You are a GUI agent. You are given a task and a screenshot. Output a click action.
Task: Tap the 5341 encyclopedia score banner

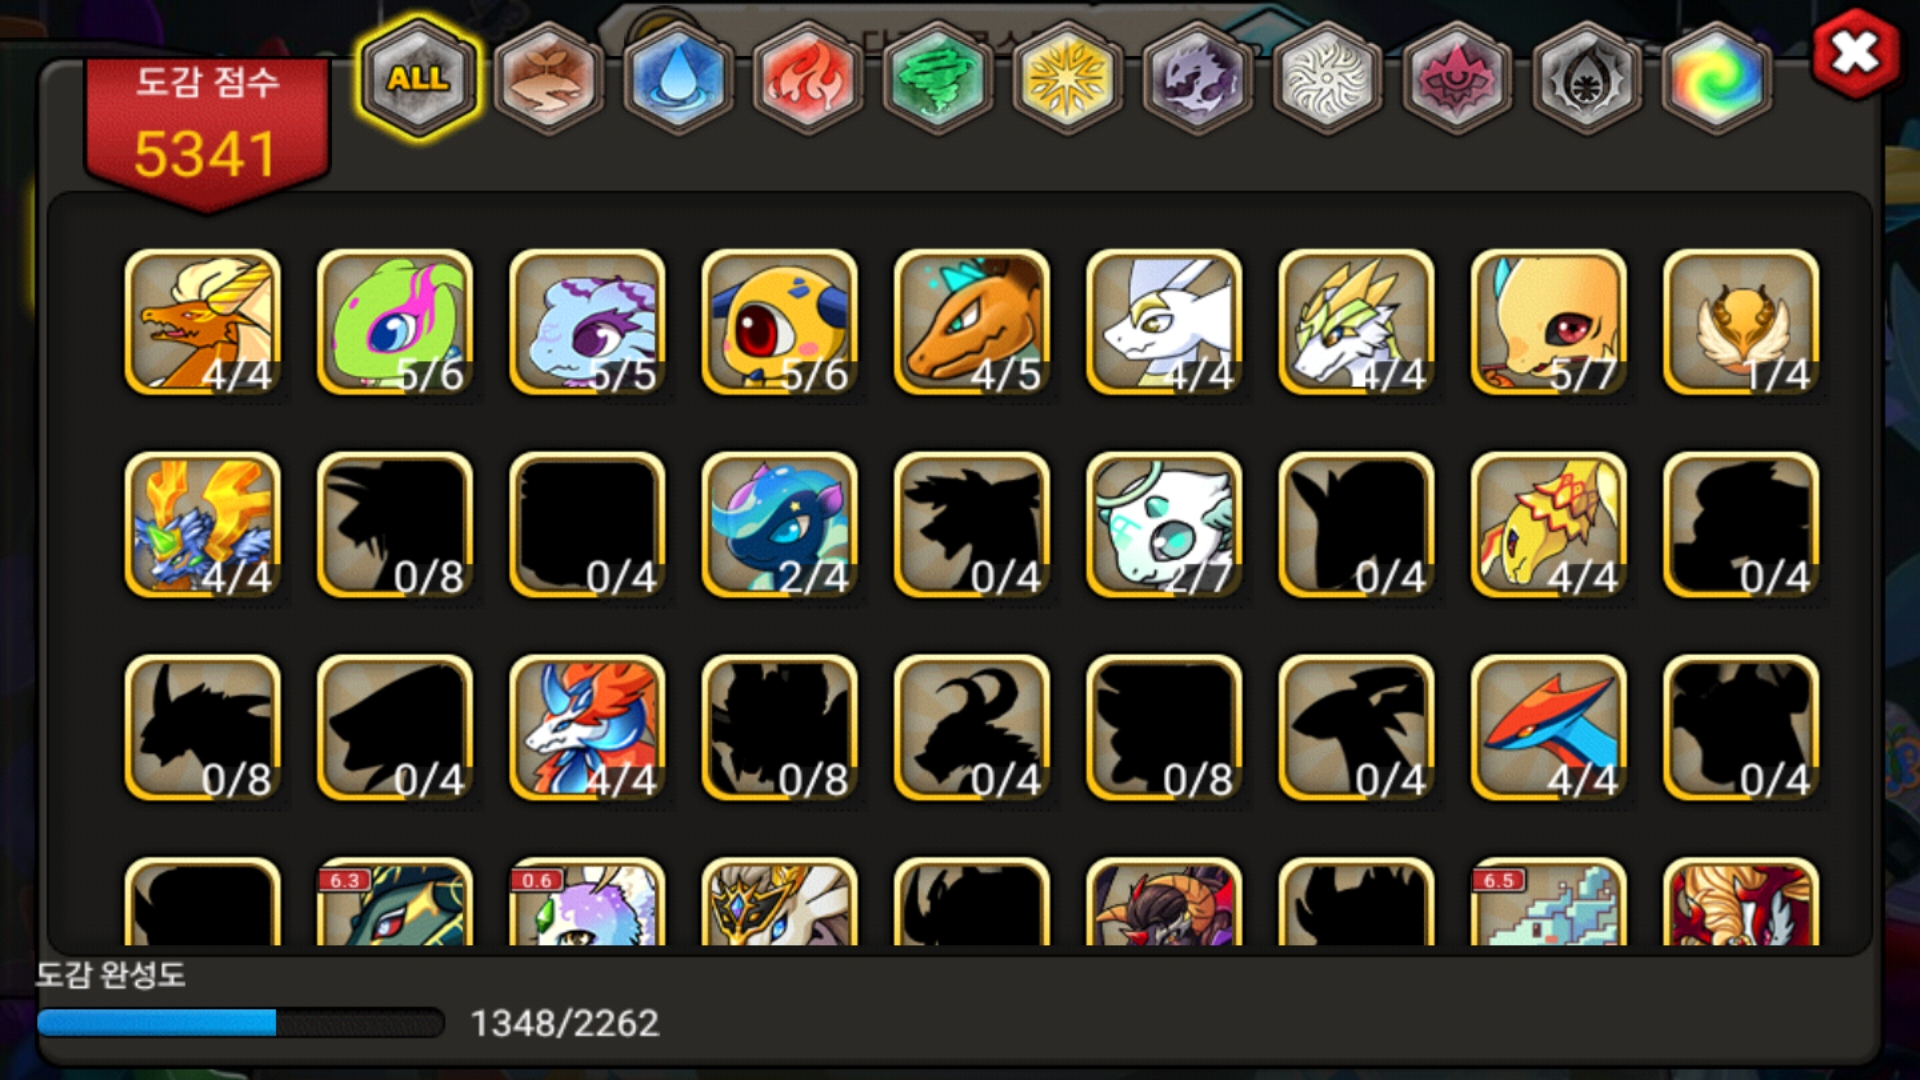[x=207, y=130]
